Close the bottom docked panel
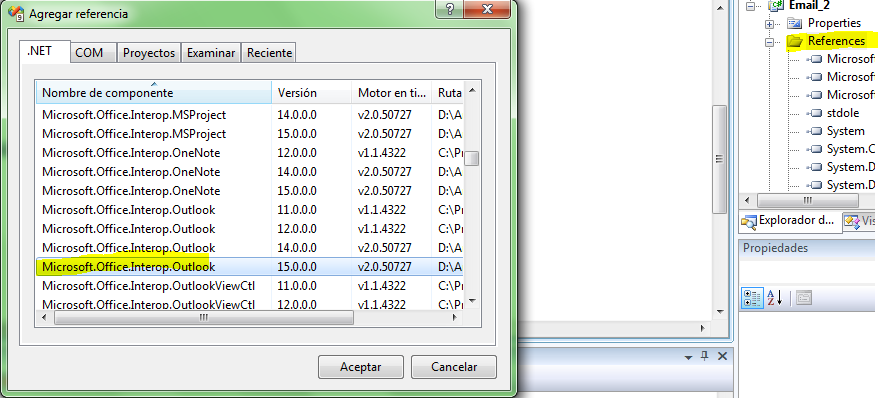878x398 pixels. (722, 356)
